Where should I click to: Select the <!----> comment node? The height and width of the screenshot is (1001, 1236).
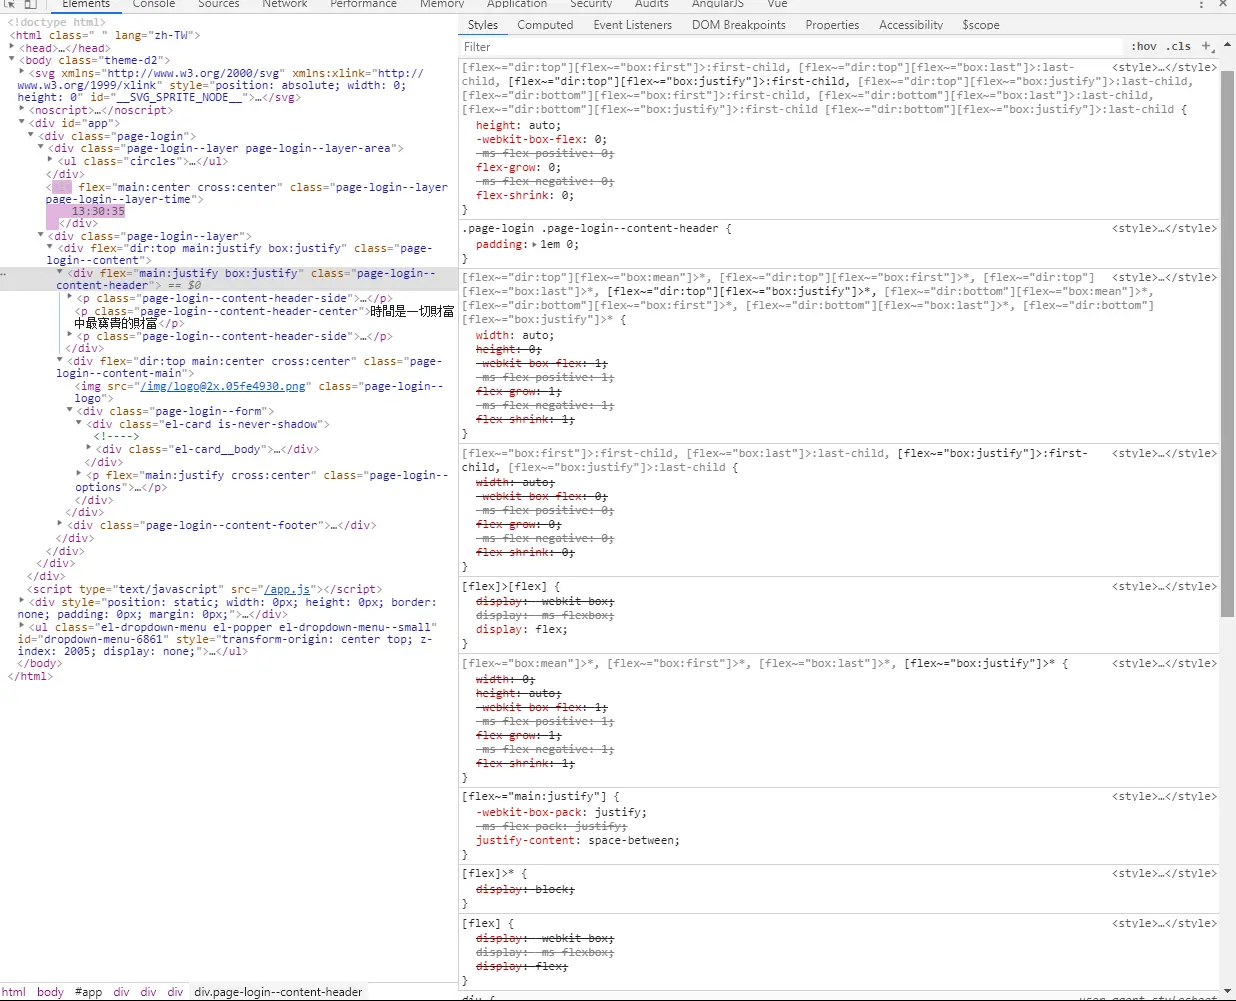pyautogui.click(x=116, y=436)
